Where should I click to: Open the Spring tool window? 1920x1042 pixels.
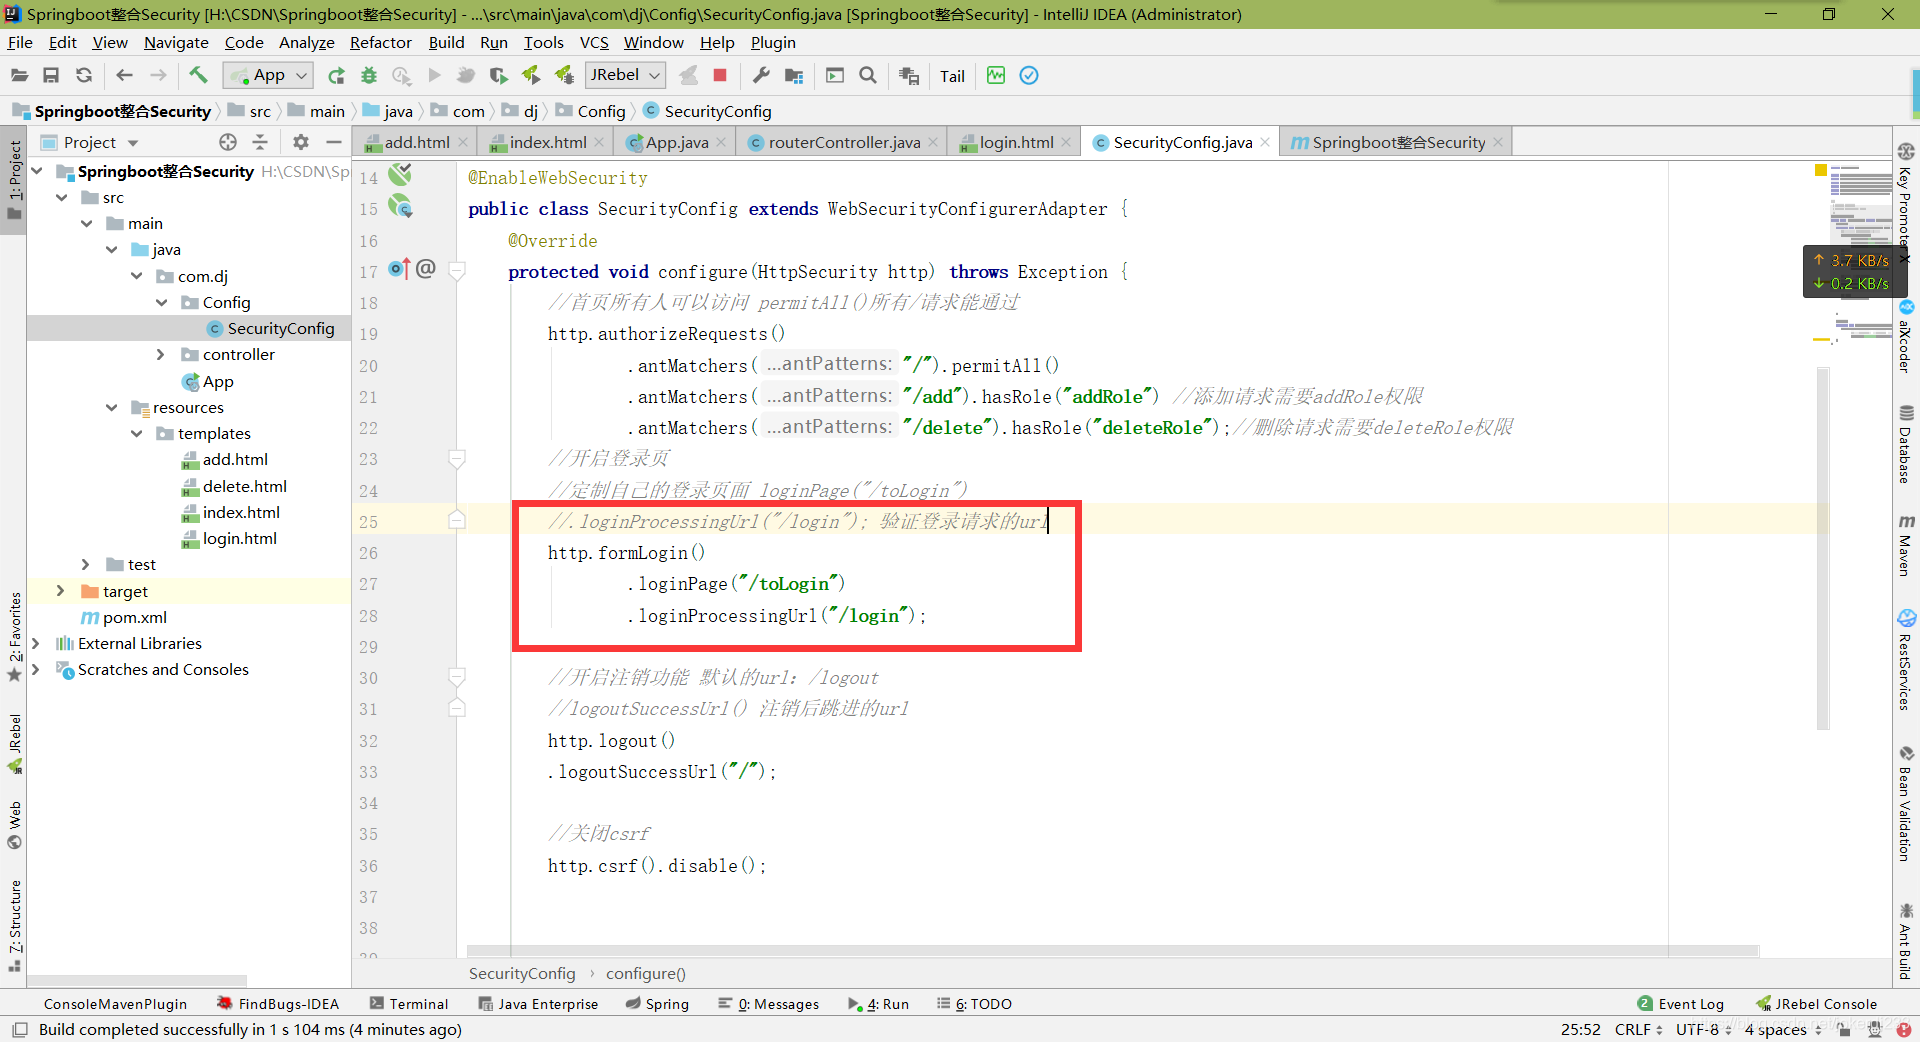click(657, 1004)
